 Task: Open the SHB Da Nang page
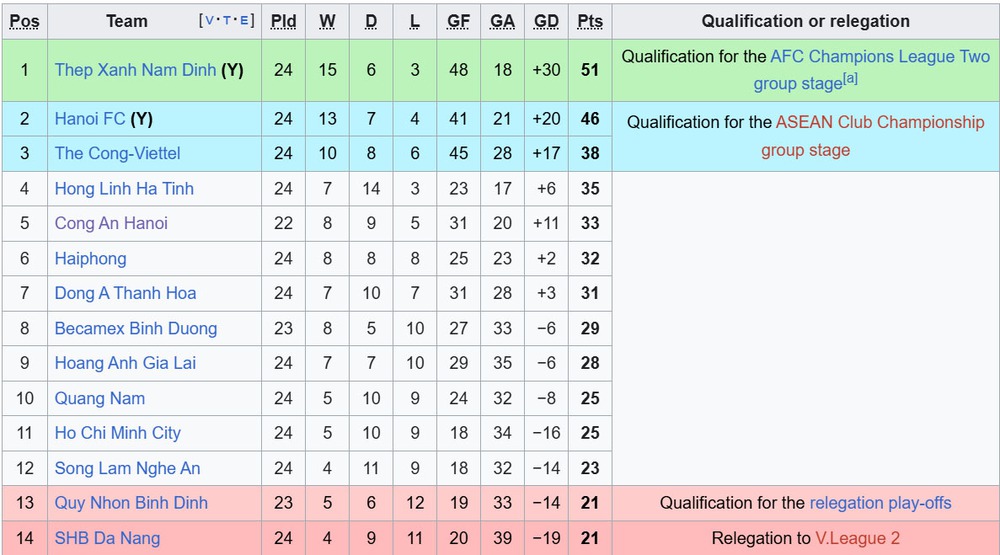click(x=107, y=538)
